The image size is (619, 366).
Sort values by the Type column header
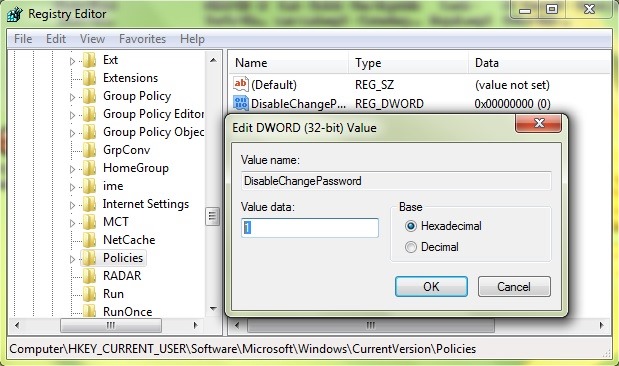tap(409, 63)
